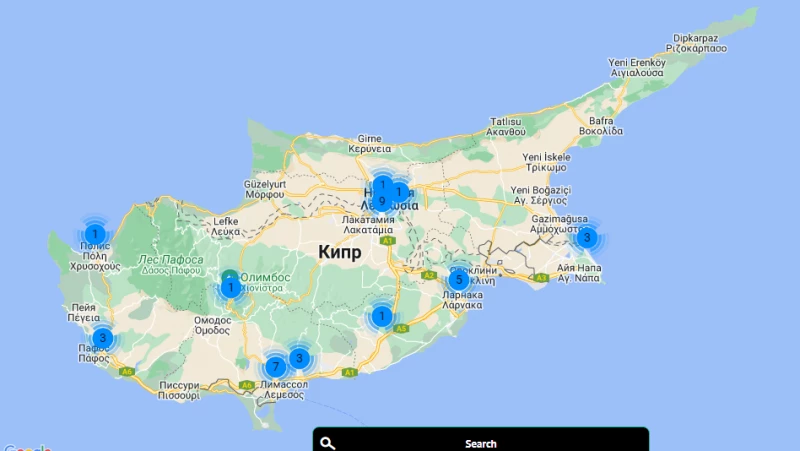The width and height of the screenshot is (800, 451).
Task: Select the marker 1 north of Nicosia
Action: tap(383, 184)
